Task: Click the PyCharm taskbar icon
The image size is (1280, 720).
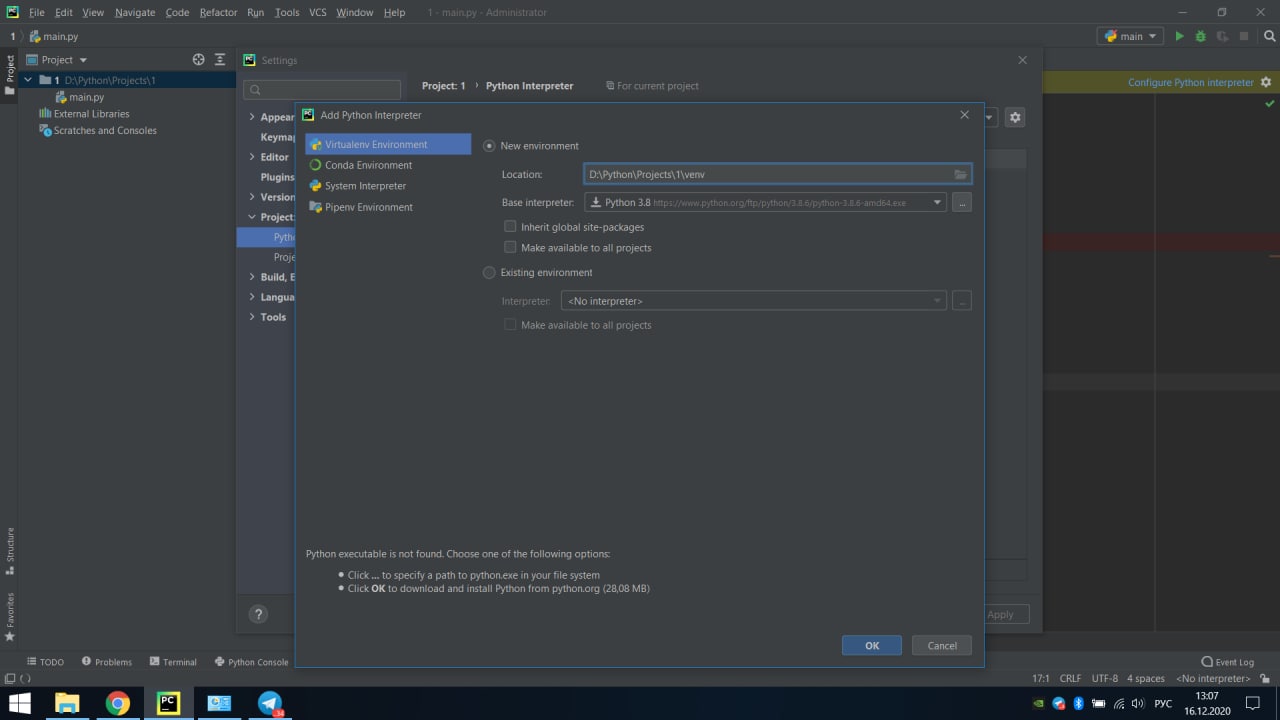Action: (x=168, y=703)
